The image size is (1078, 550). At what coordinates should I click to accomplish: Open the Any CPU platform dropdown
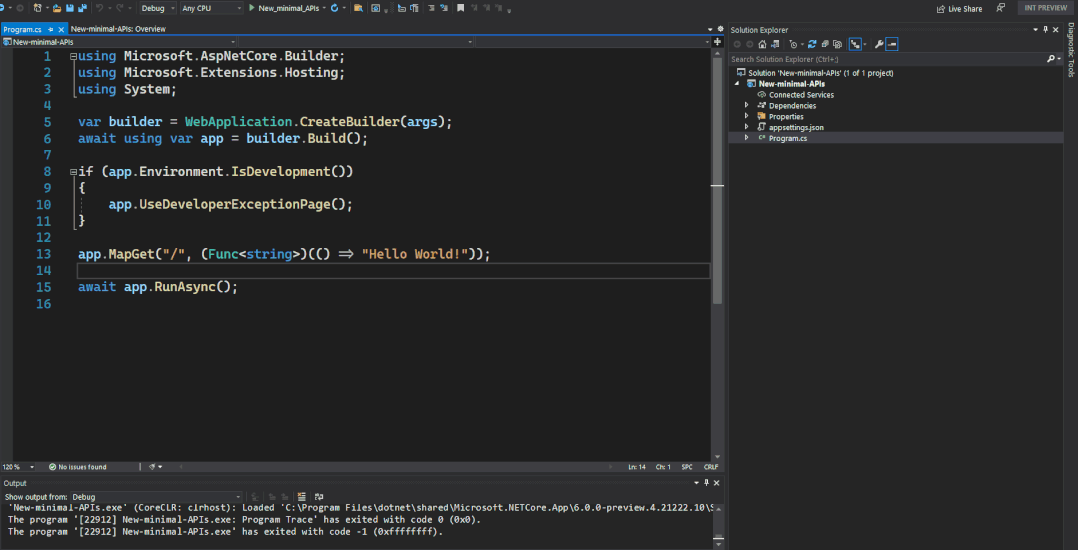tap(212, 8)
